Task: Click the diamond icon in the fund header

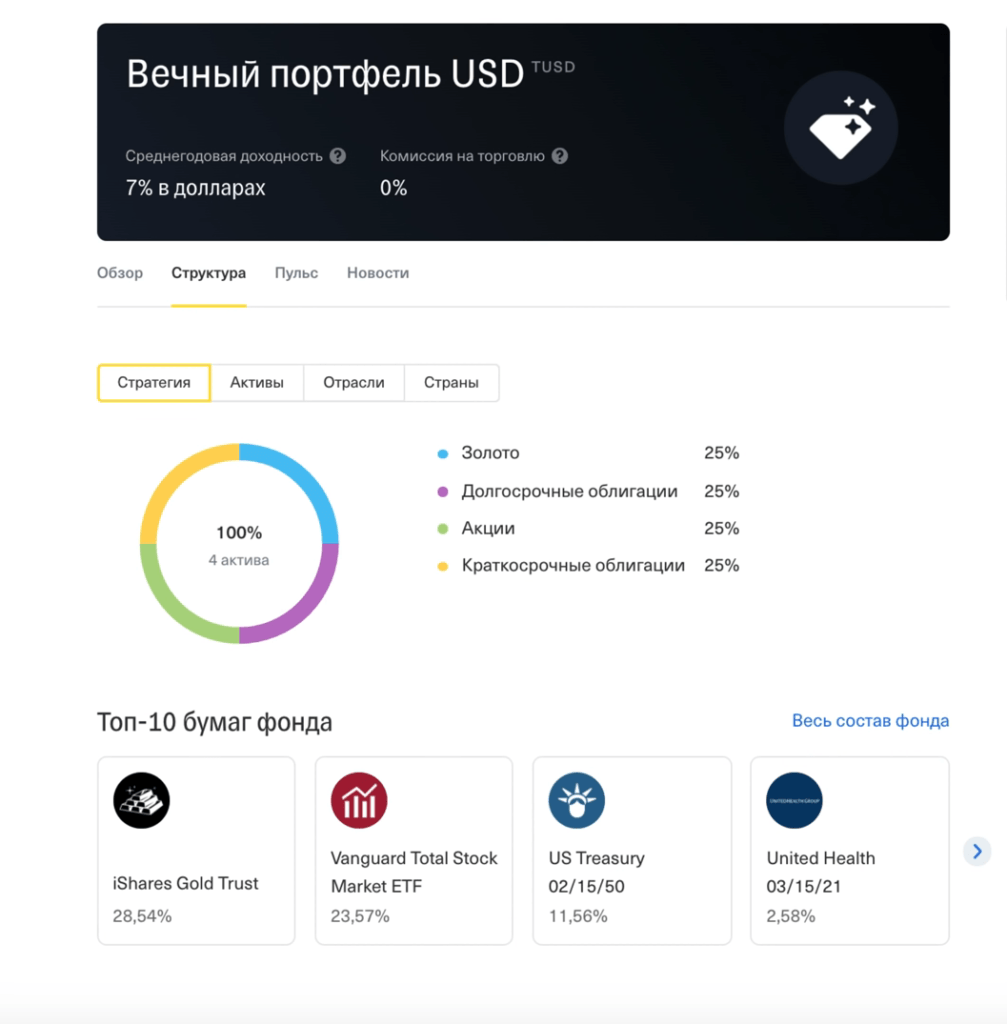Action: (x=841, y=128)
